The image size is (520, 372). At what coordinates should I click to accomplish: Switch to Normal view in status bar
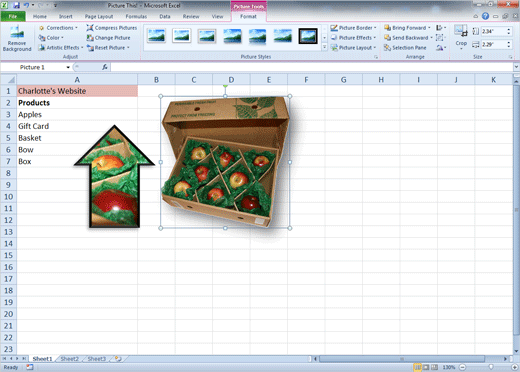(417, 367)
